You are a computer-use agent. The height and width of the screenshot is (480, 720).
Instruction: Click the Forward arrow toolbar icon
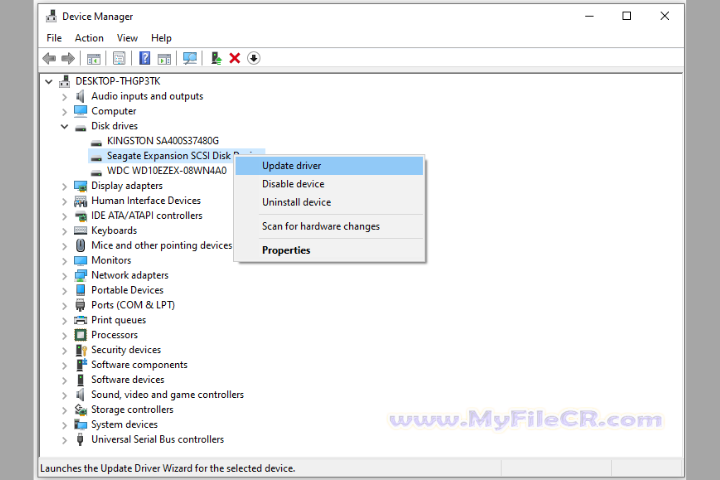coord(68,58)
